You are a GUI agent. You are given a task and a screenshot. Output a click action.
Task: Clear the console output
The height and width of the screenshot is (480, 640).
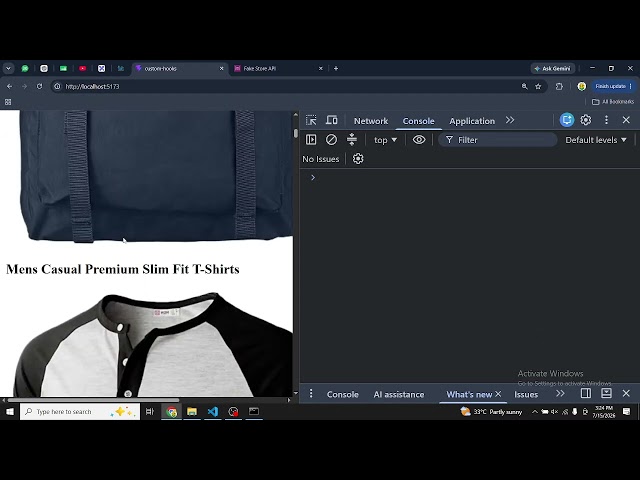coord(331,140)
